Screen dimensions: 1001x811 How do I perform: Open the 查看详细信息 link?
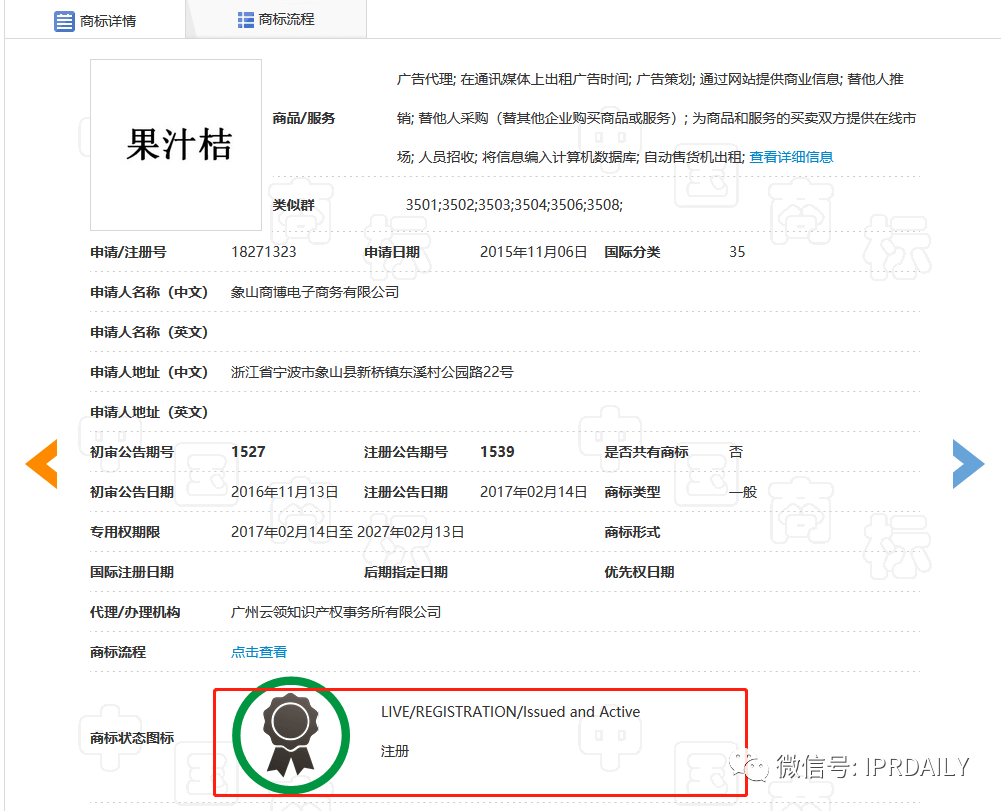(791, 157)
